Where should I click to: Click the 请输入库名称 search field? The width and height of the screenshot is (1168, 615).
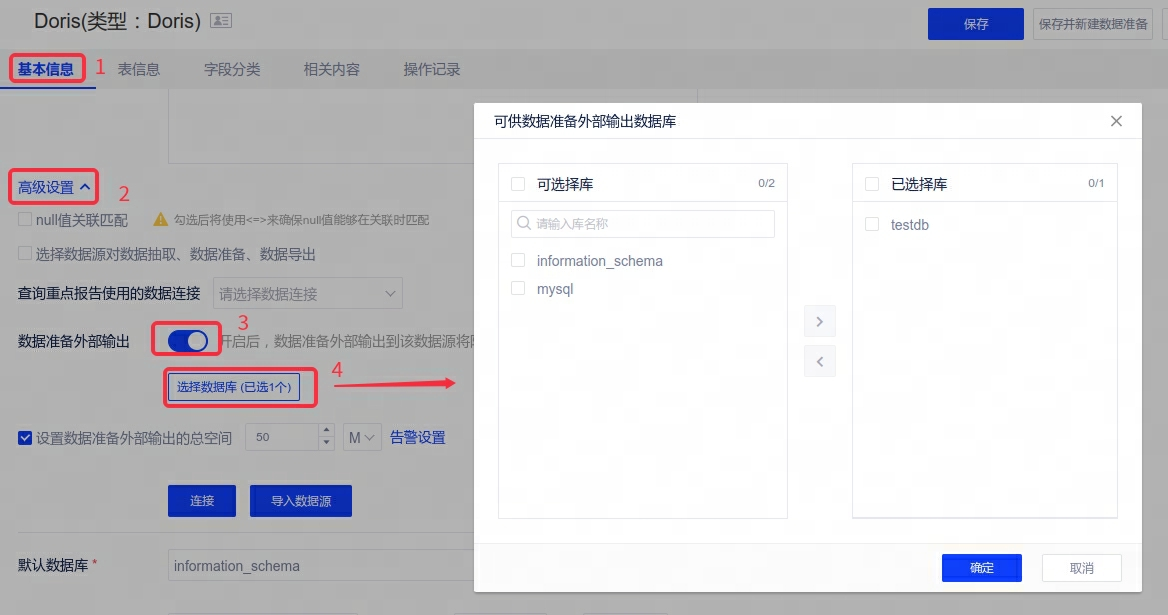click(x=650, y=224)
